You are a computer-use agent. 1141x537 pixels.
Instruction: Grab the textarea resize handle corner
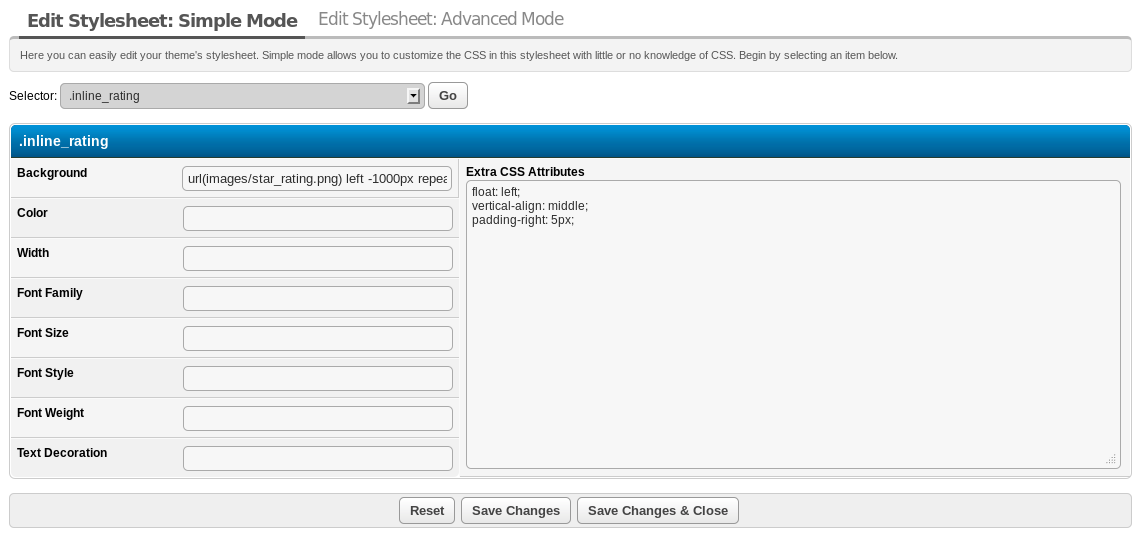[1111, 460]
